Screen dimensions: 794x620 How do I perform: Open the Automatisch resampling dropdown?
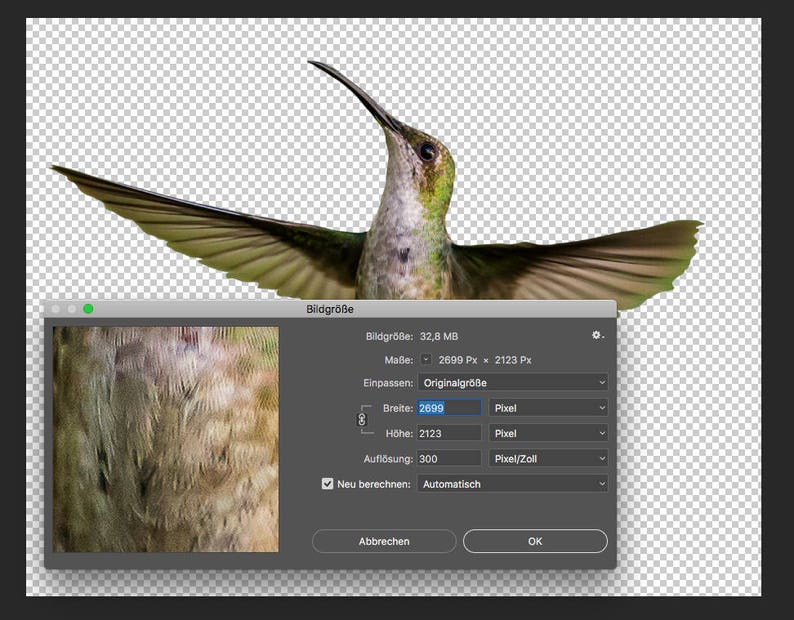point(512,484)
